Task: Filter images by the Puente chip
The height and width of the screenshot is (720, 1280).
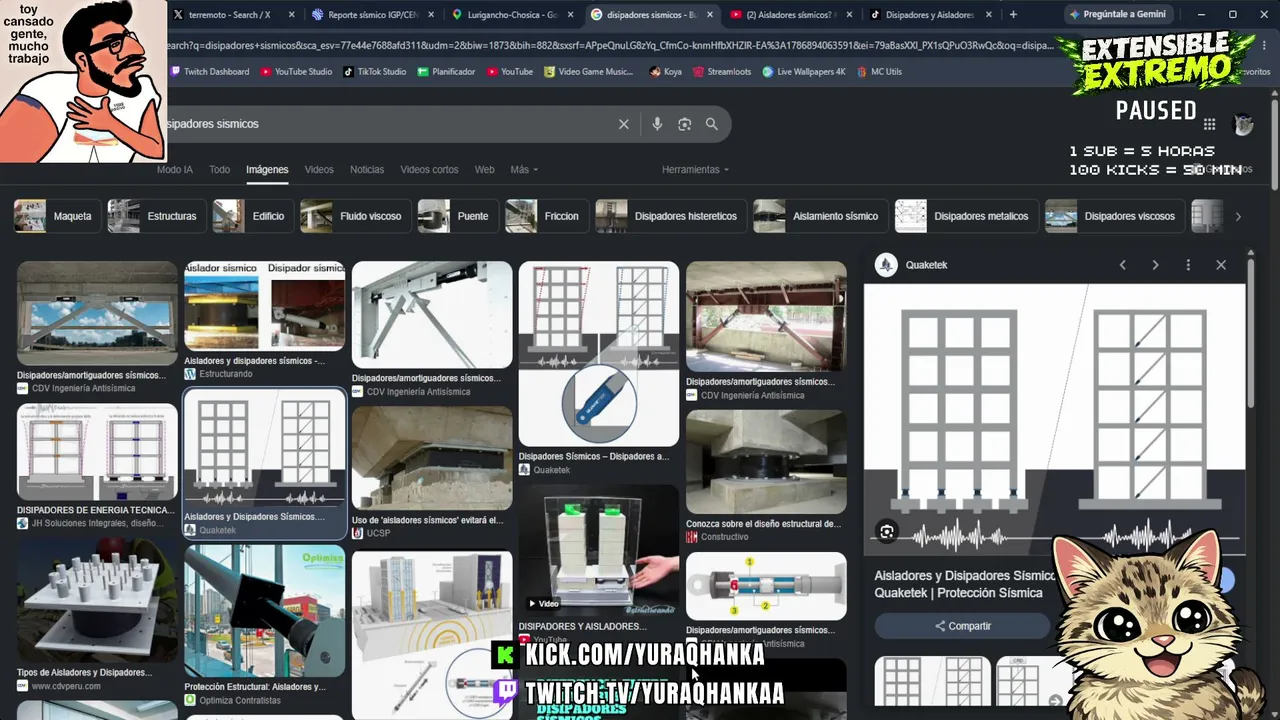Action: 457,216
